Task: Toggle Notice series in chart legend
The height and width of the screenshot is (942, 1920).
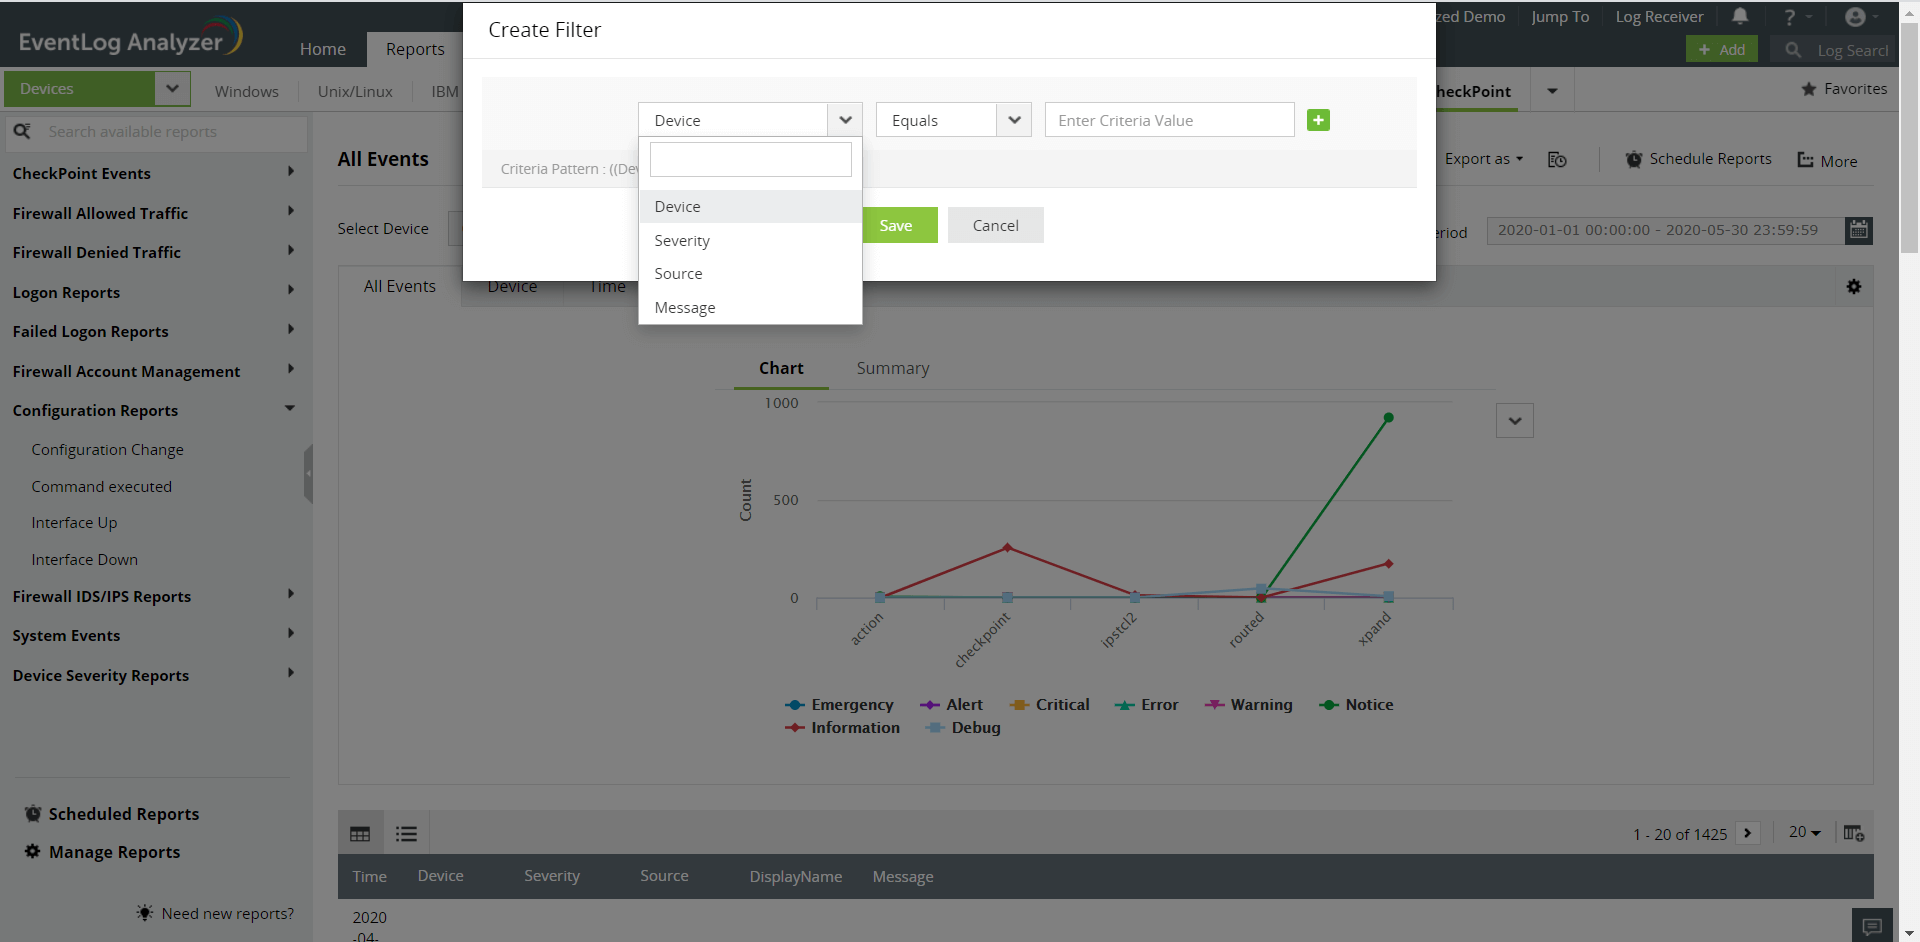Action: click(x=1356, y=705)
